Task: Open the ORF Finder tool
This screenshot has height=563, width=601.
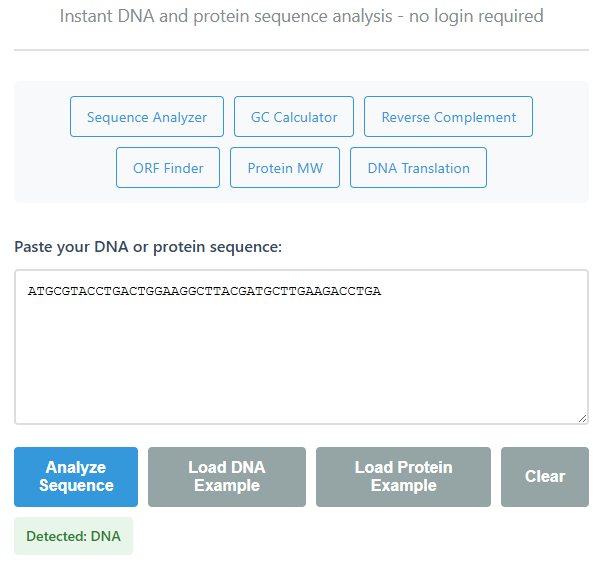Action: [x=168, y=168]
